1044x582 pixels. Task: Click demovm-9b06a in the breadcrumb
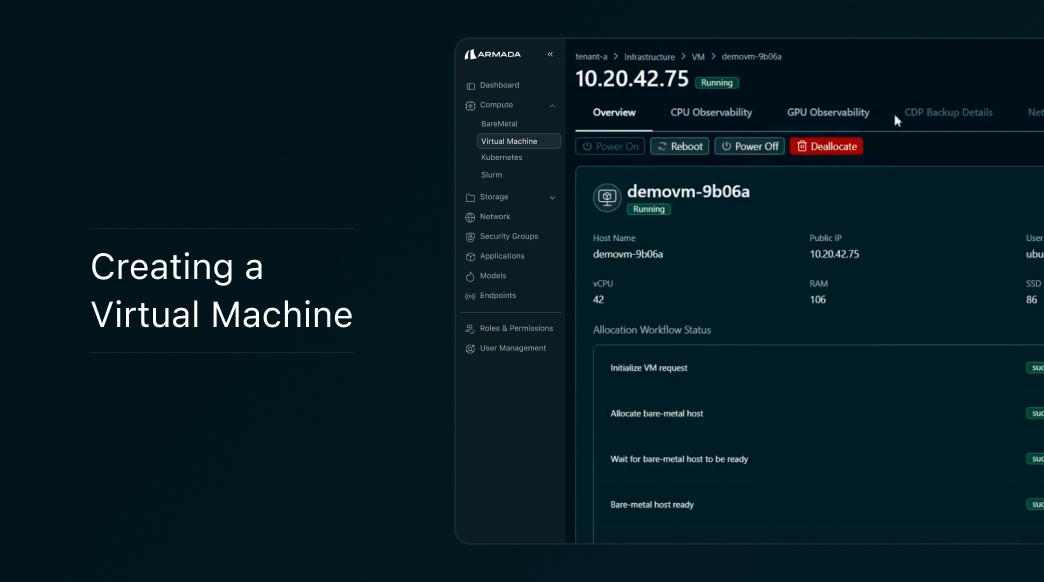click(x=751, y=57)
